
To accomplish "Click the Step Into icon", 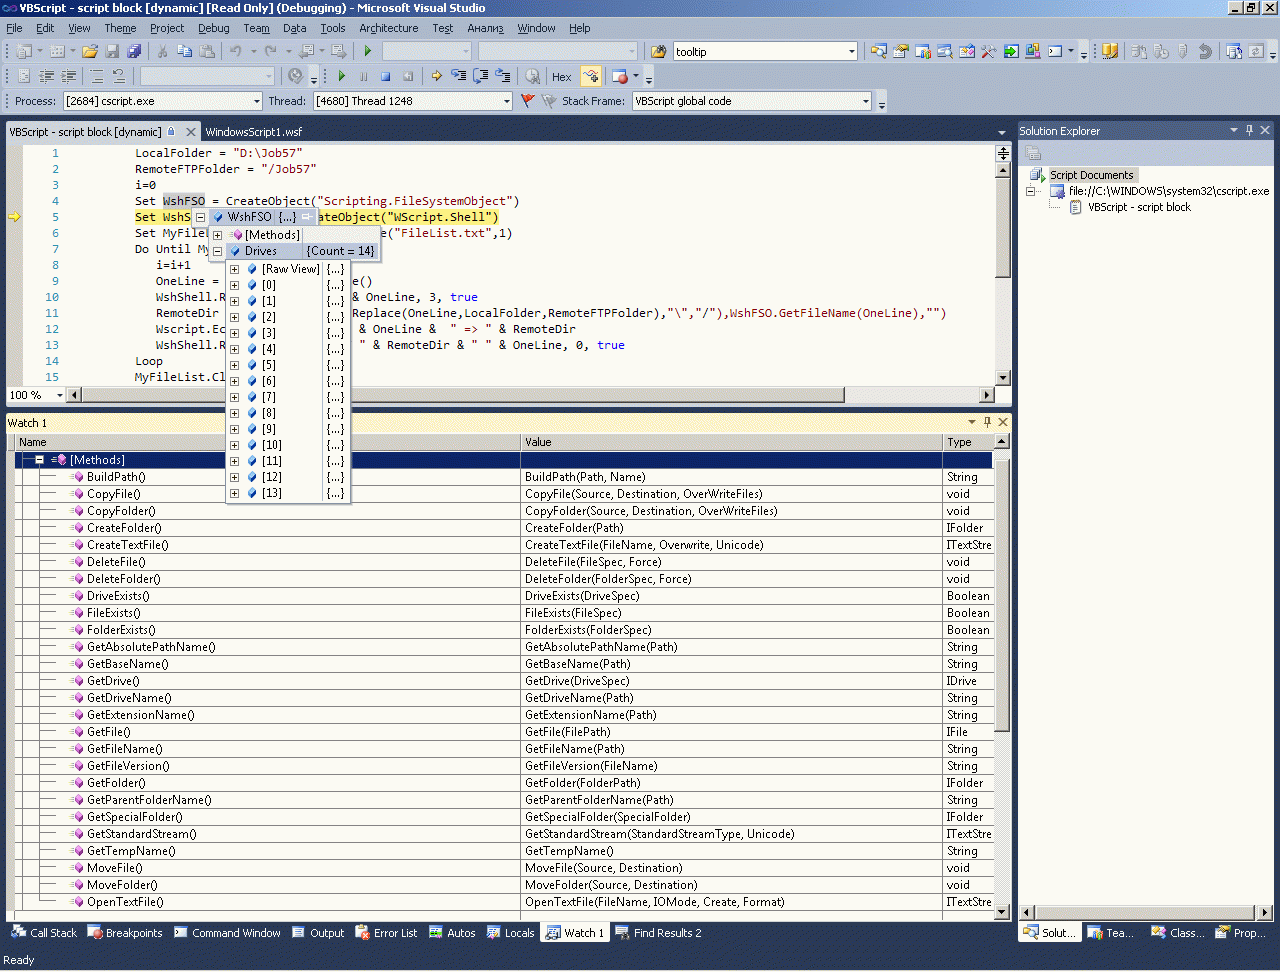I will coord(458,76).
